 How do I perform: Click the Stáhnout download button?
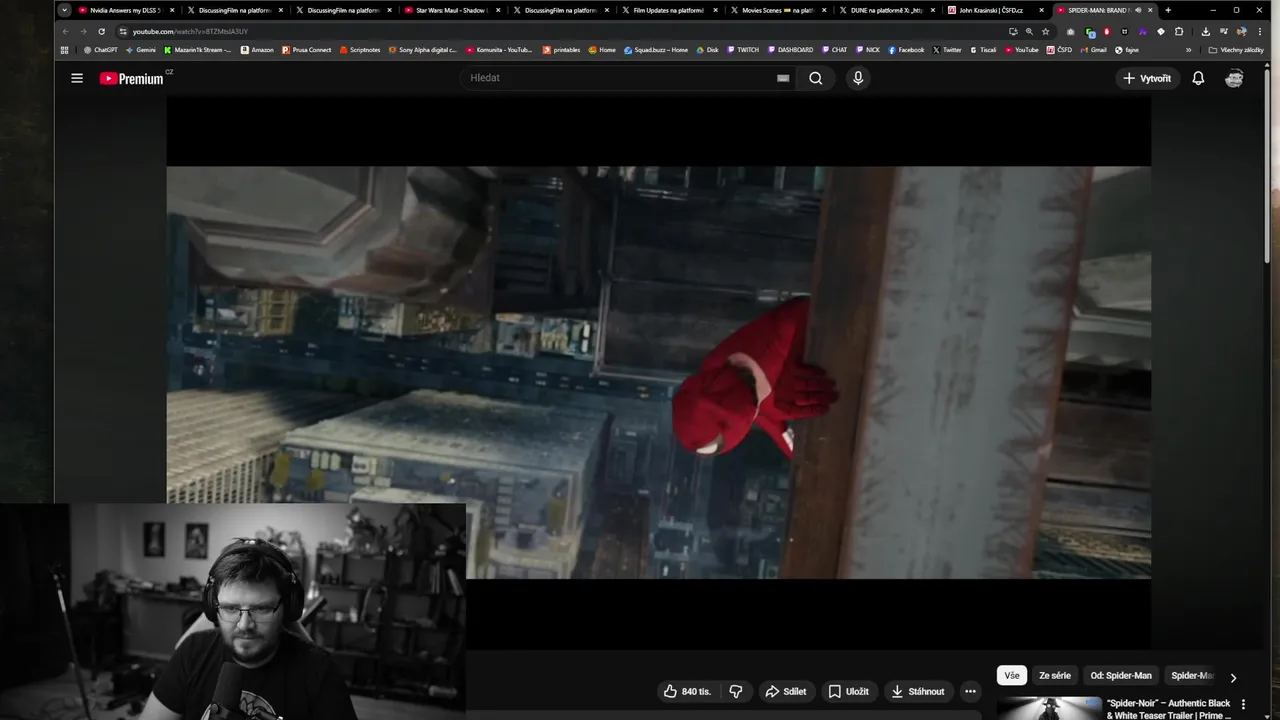918,691
